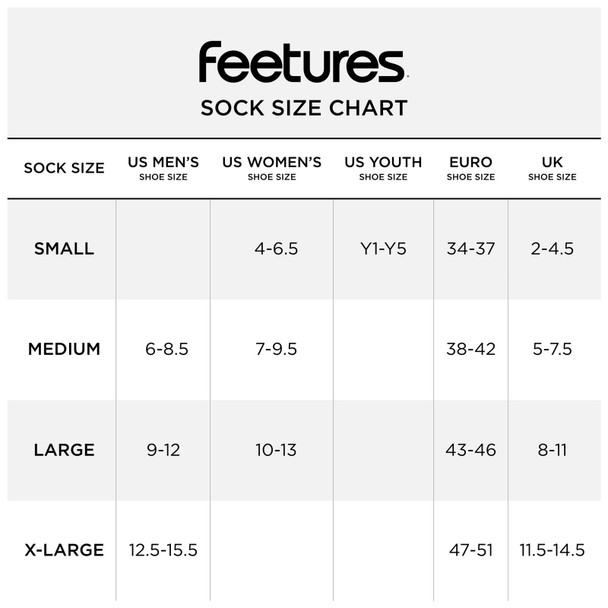Click the Y1-Y5 youth size cell

tap(383, 249)
